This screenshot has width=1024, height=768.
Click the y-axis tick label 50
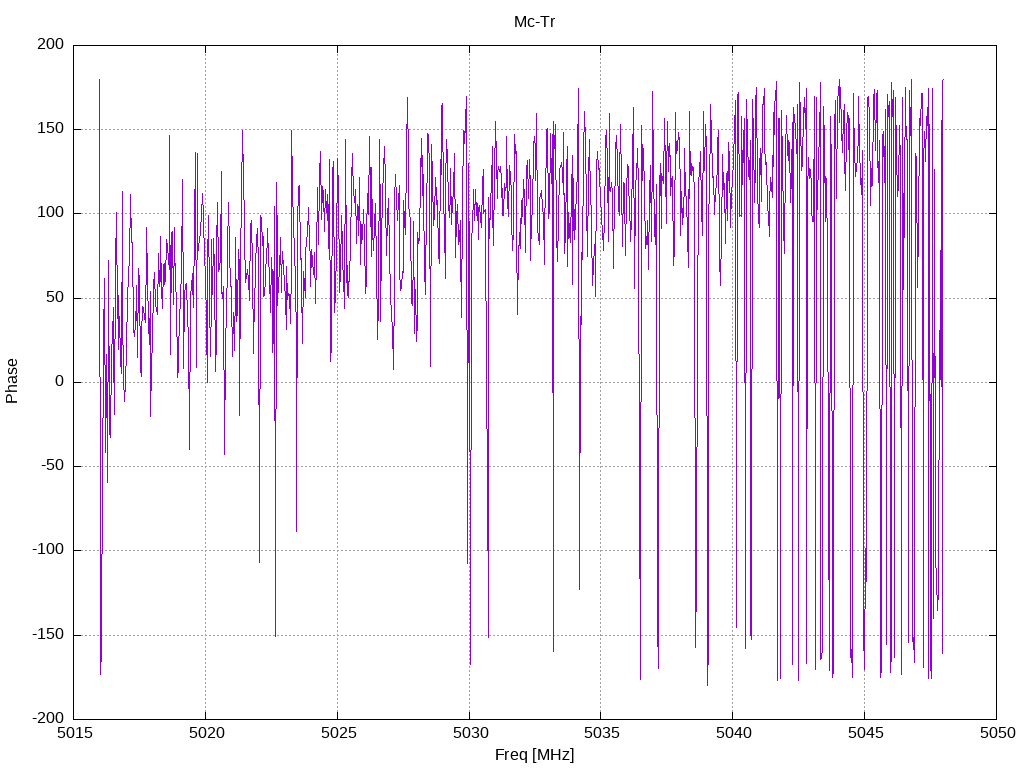(56, 297)
